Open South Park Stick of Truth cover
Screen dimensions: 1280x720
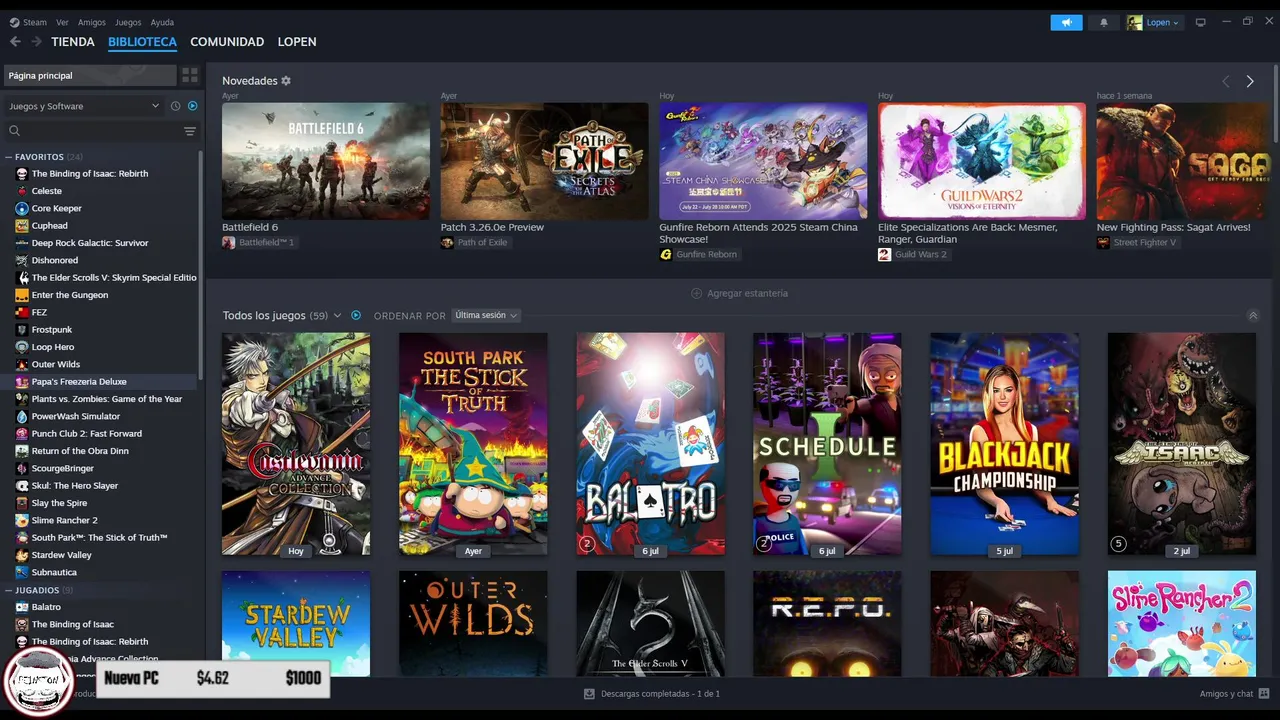[473, 444]
